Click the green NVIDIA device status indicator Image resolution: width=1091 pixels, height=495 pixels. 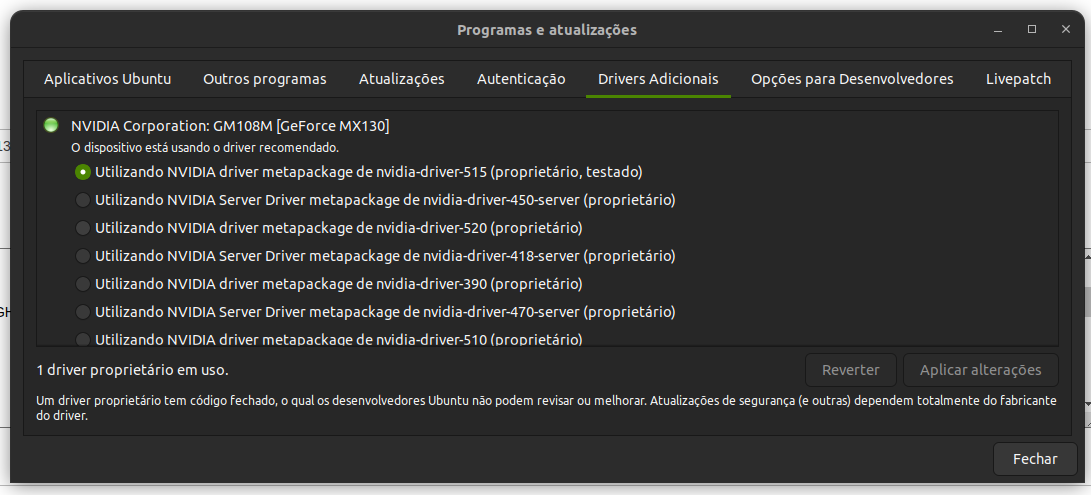[51, 126]
